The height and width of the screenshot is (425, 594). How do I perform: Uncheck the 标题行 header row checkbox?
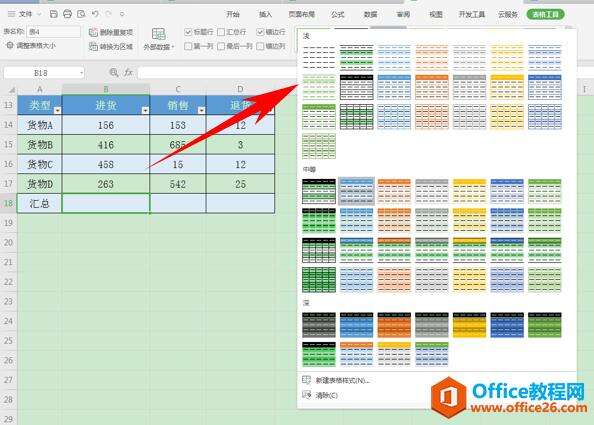point(188,32)
